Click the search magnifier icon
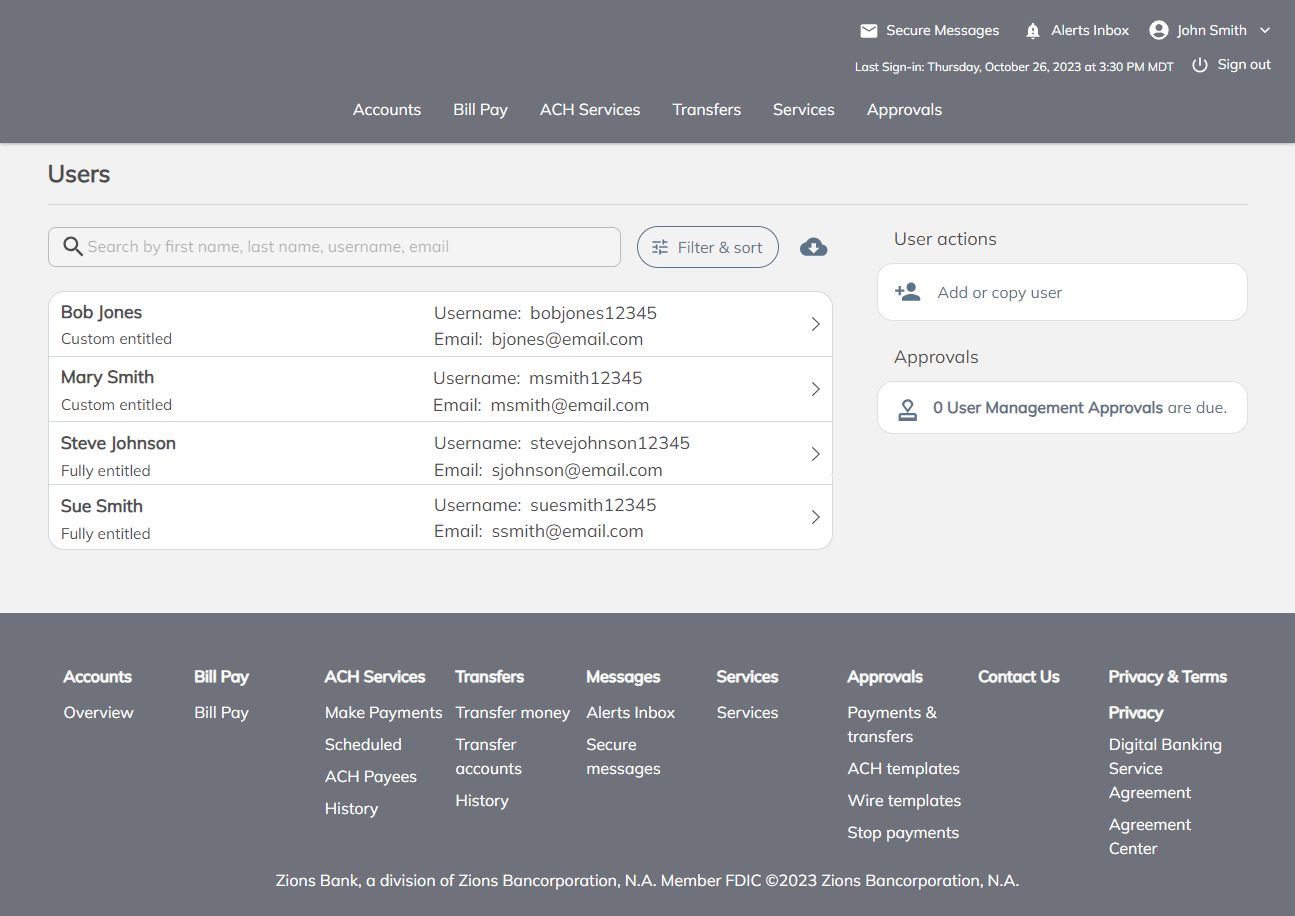This screenshot has width=1295, height=916. pyautogui.click(x=72, y=247)
